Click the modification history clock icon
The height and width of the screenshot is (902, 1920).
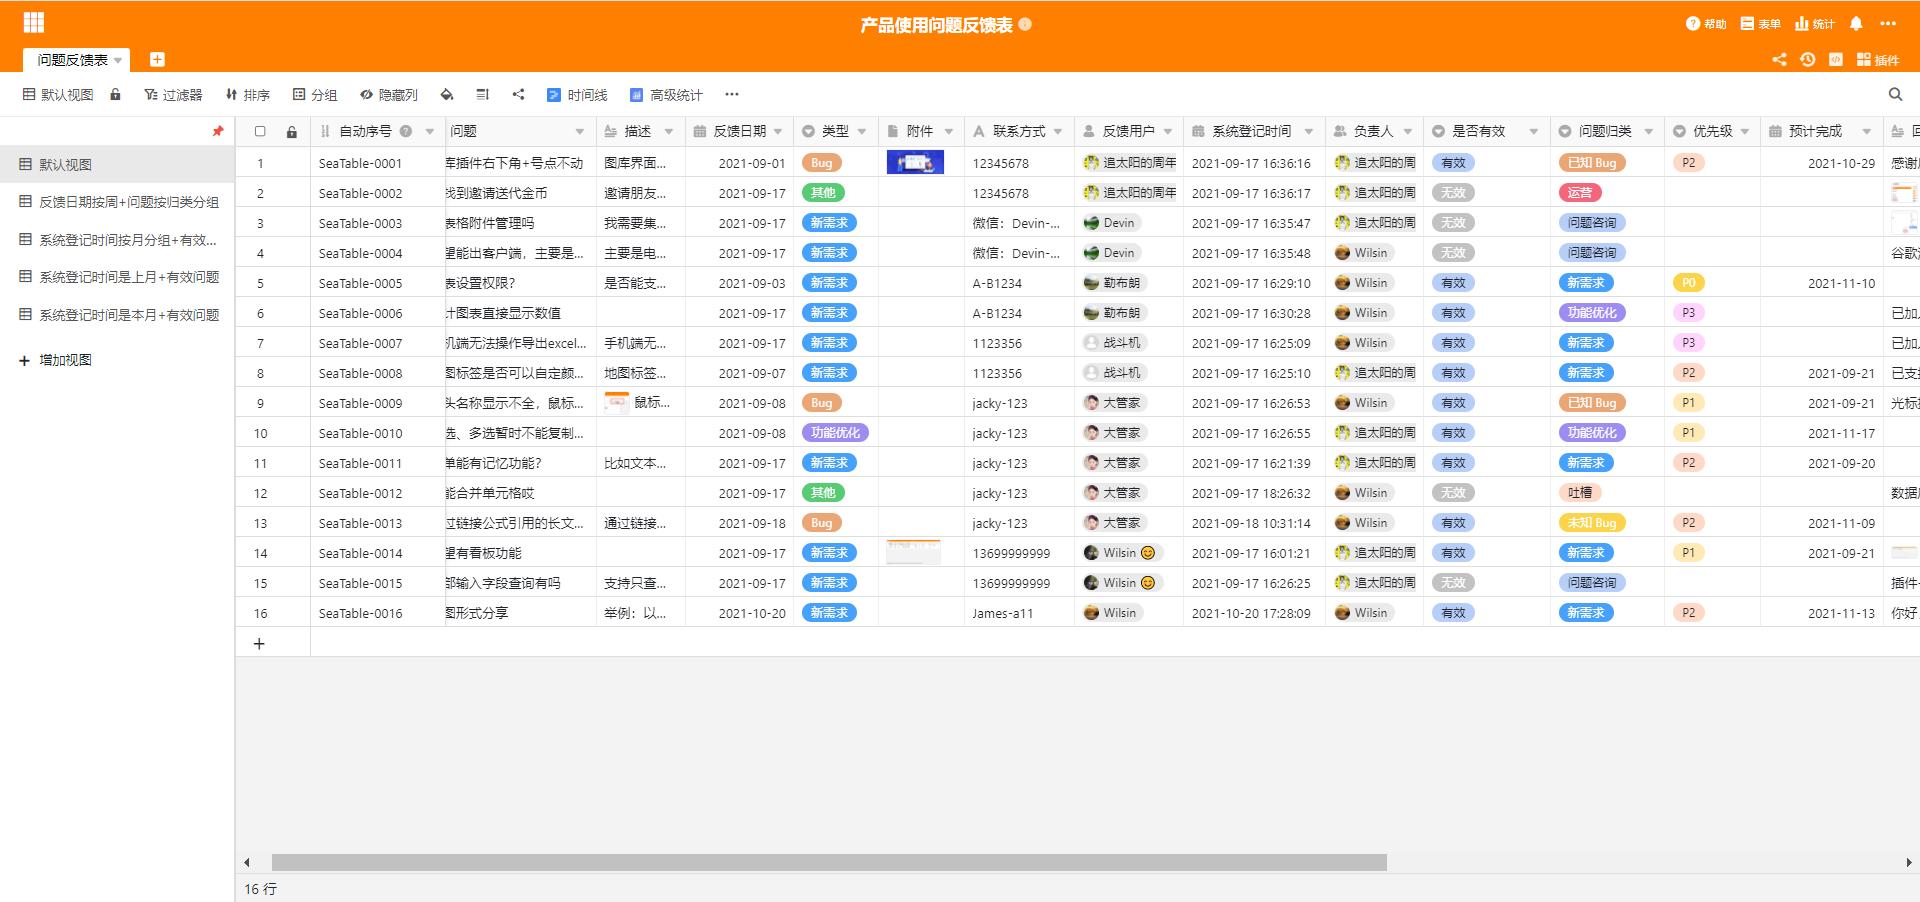pos(1806,60)
